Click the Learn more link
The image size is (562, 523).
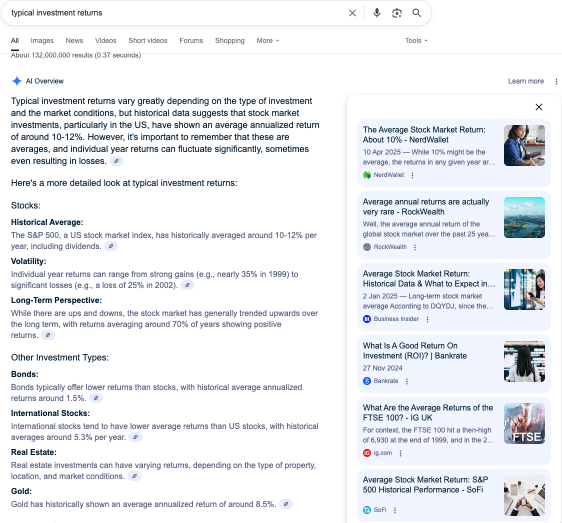tap(526, 81)
